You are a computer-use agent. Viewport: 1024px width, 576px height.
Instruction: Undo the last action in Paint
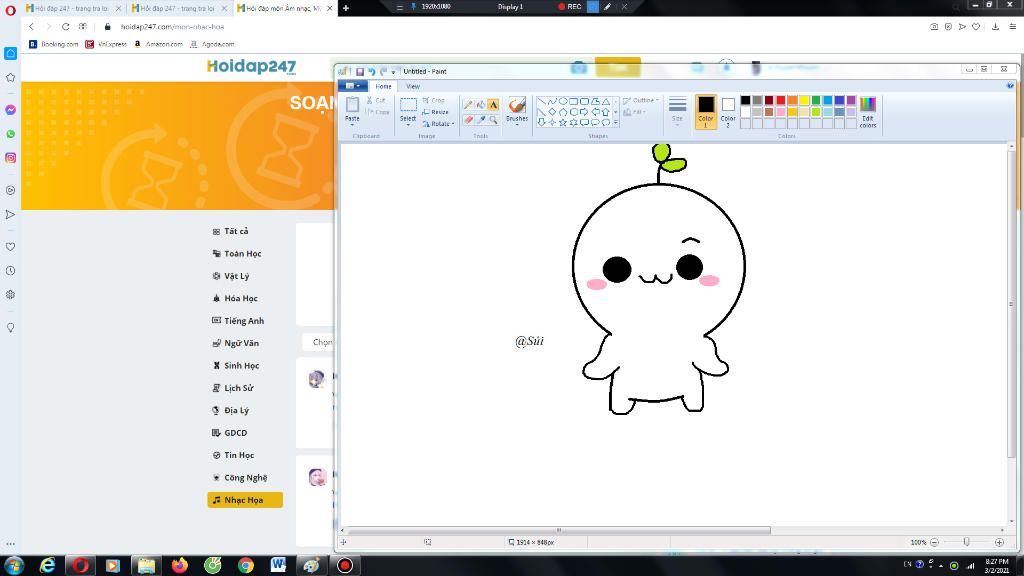pyautogui.click(x=372, y=71)
